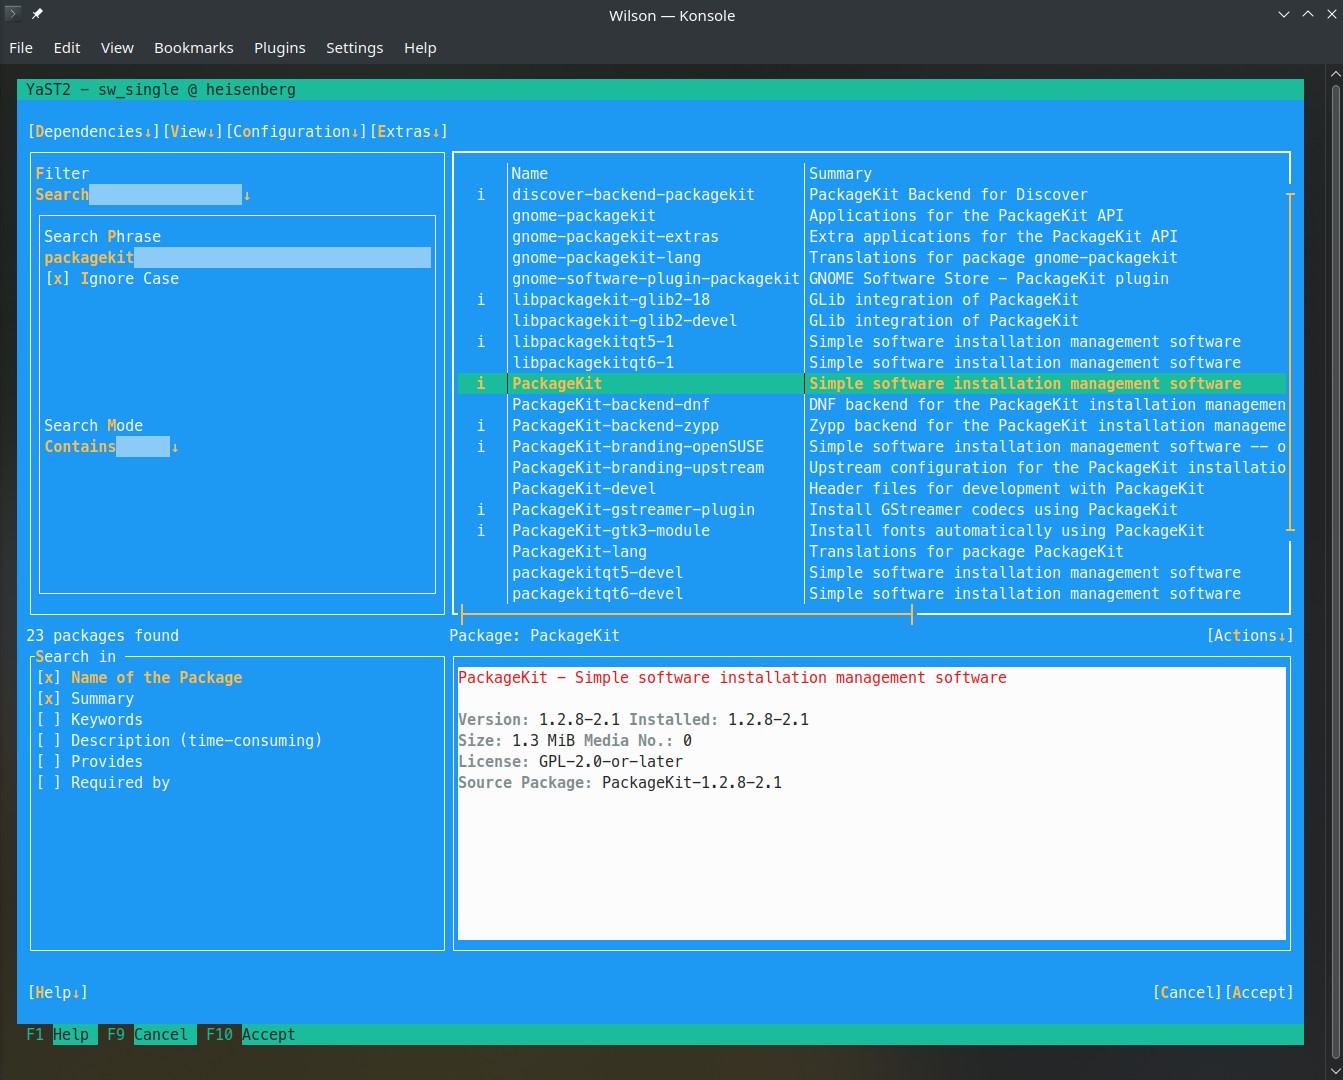Viewport: 1343px width, 1080px height.
Task: Select the libpackagekitqt5-1 row
Action: (x=871, y=342)
